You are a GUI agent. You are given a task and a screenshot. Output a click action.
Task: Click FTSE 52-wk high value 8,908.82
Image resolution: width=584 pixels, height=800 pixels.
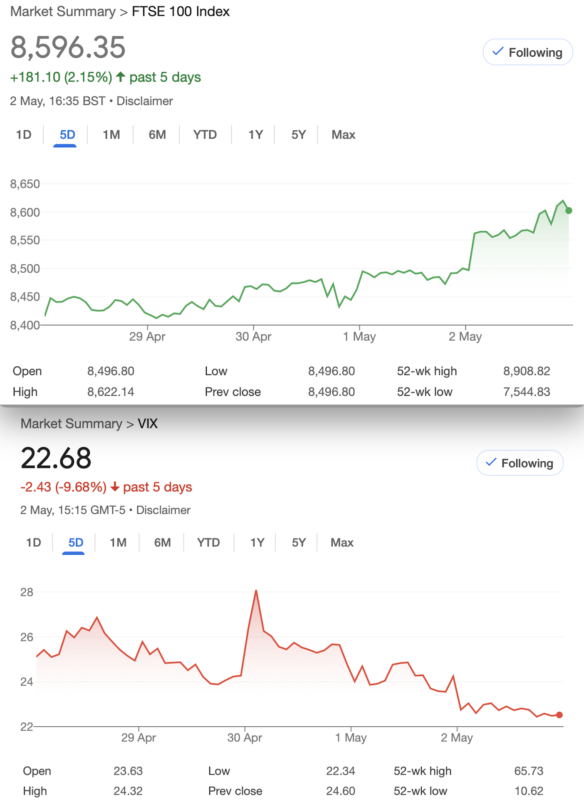[x=527, y=371]
